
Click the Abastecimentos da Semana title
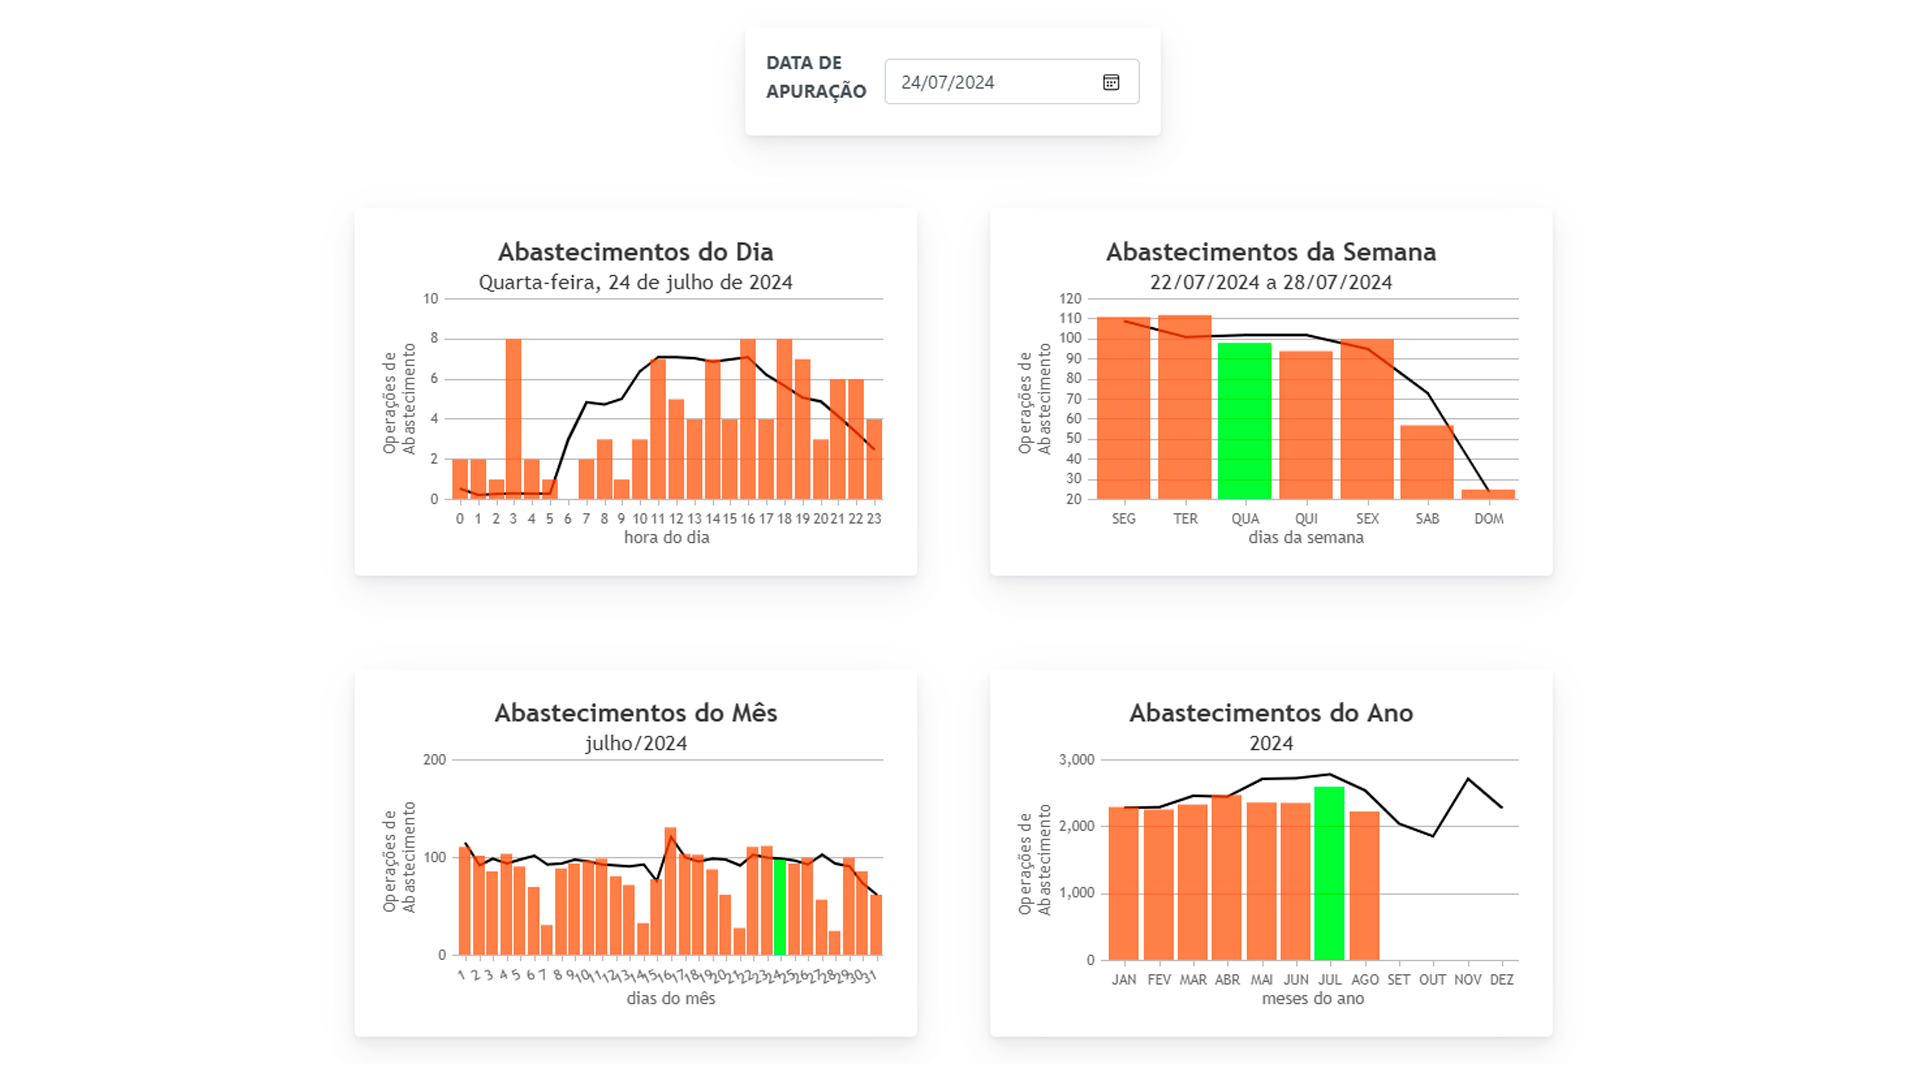click(x=1270, y=252)
